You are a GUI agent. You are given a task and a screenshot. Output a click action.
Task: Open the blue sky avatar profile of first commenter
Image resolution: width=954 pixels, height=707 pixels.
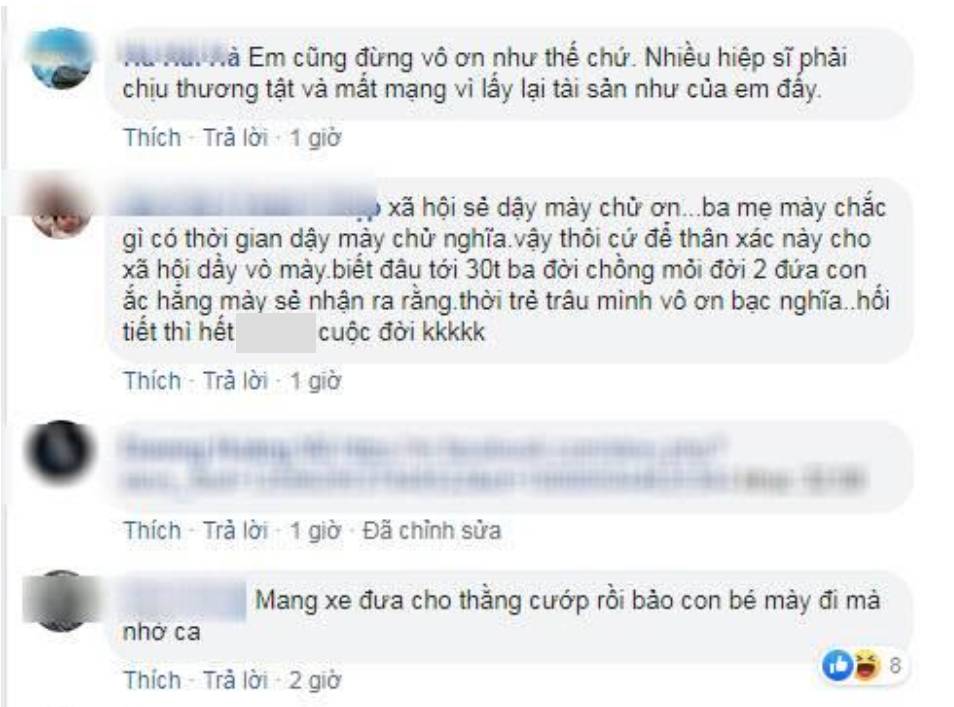click(x=61, y=58)
